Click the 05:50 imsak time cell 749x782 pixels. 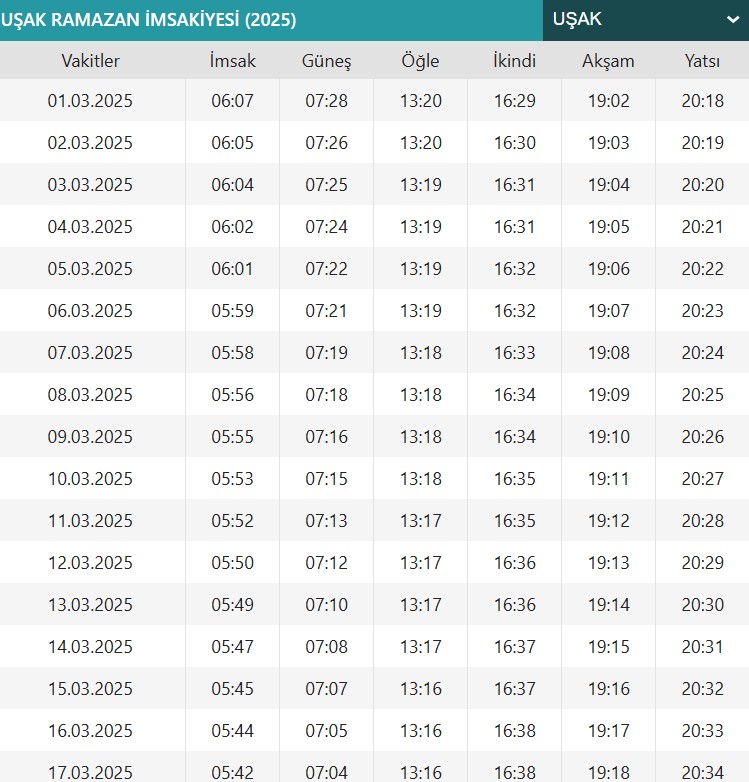[x=232, y=563]
